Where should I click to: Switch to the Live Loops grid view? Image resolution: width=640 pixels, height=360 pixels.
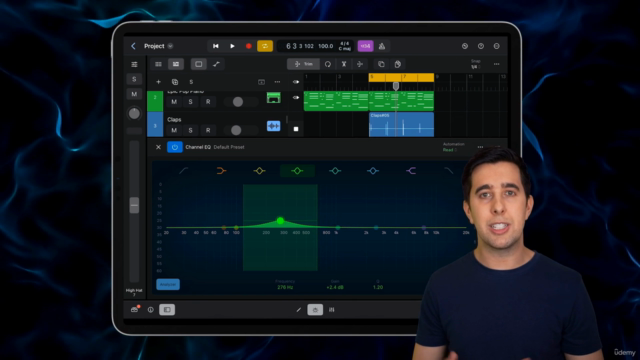click(158, 64)
